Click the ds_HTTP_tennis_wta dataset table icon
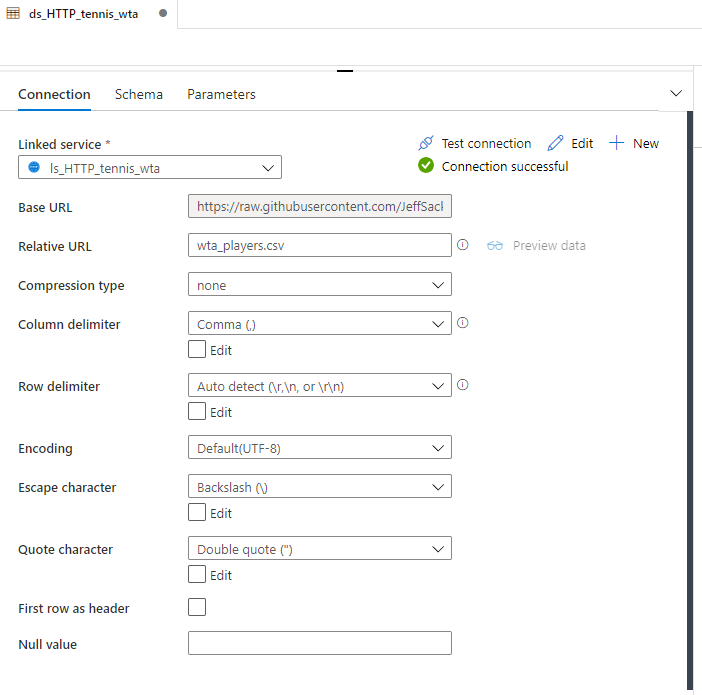 (x=13, y=13)
